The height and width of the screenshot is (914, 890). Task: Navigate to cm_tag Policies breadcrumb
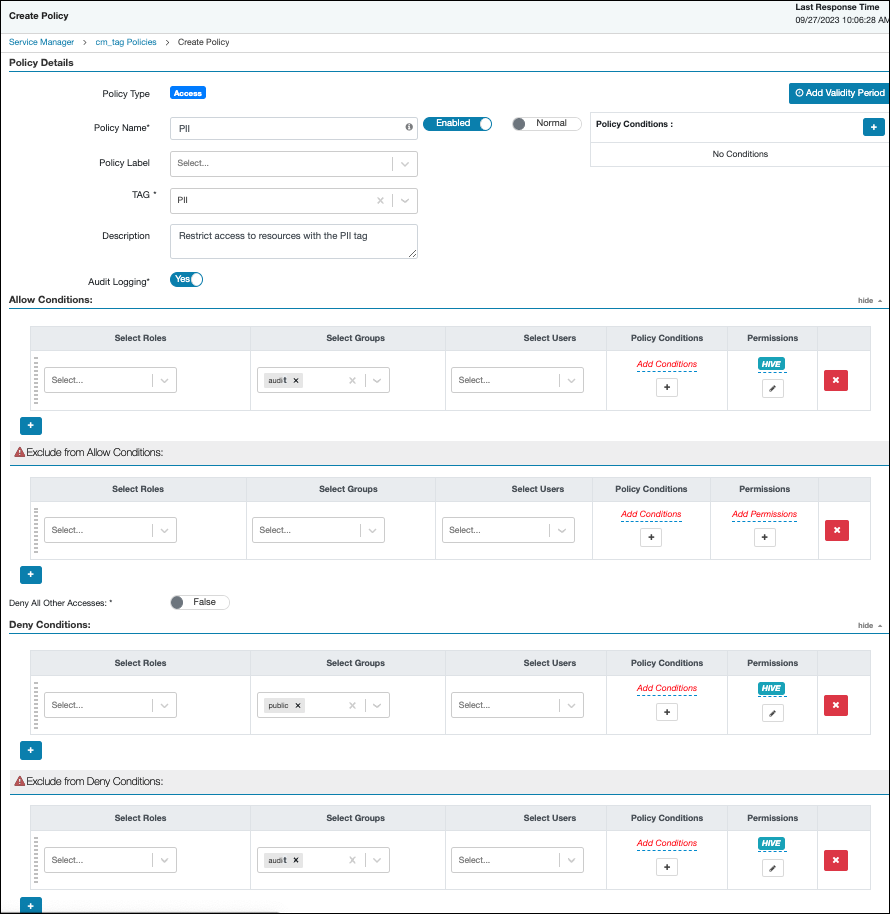[x=126, y=42]
